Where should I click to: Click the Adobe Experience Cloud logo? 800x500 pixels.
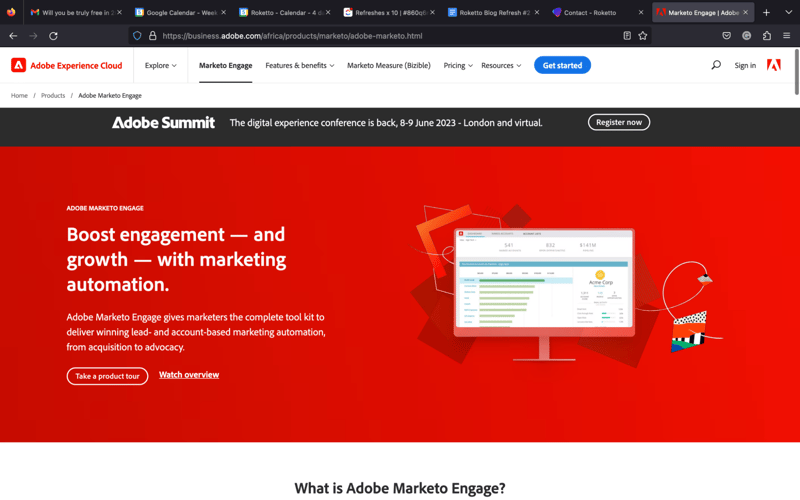tap(67, 65)
